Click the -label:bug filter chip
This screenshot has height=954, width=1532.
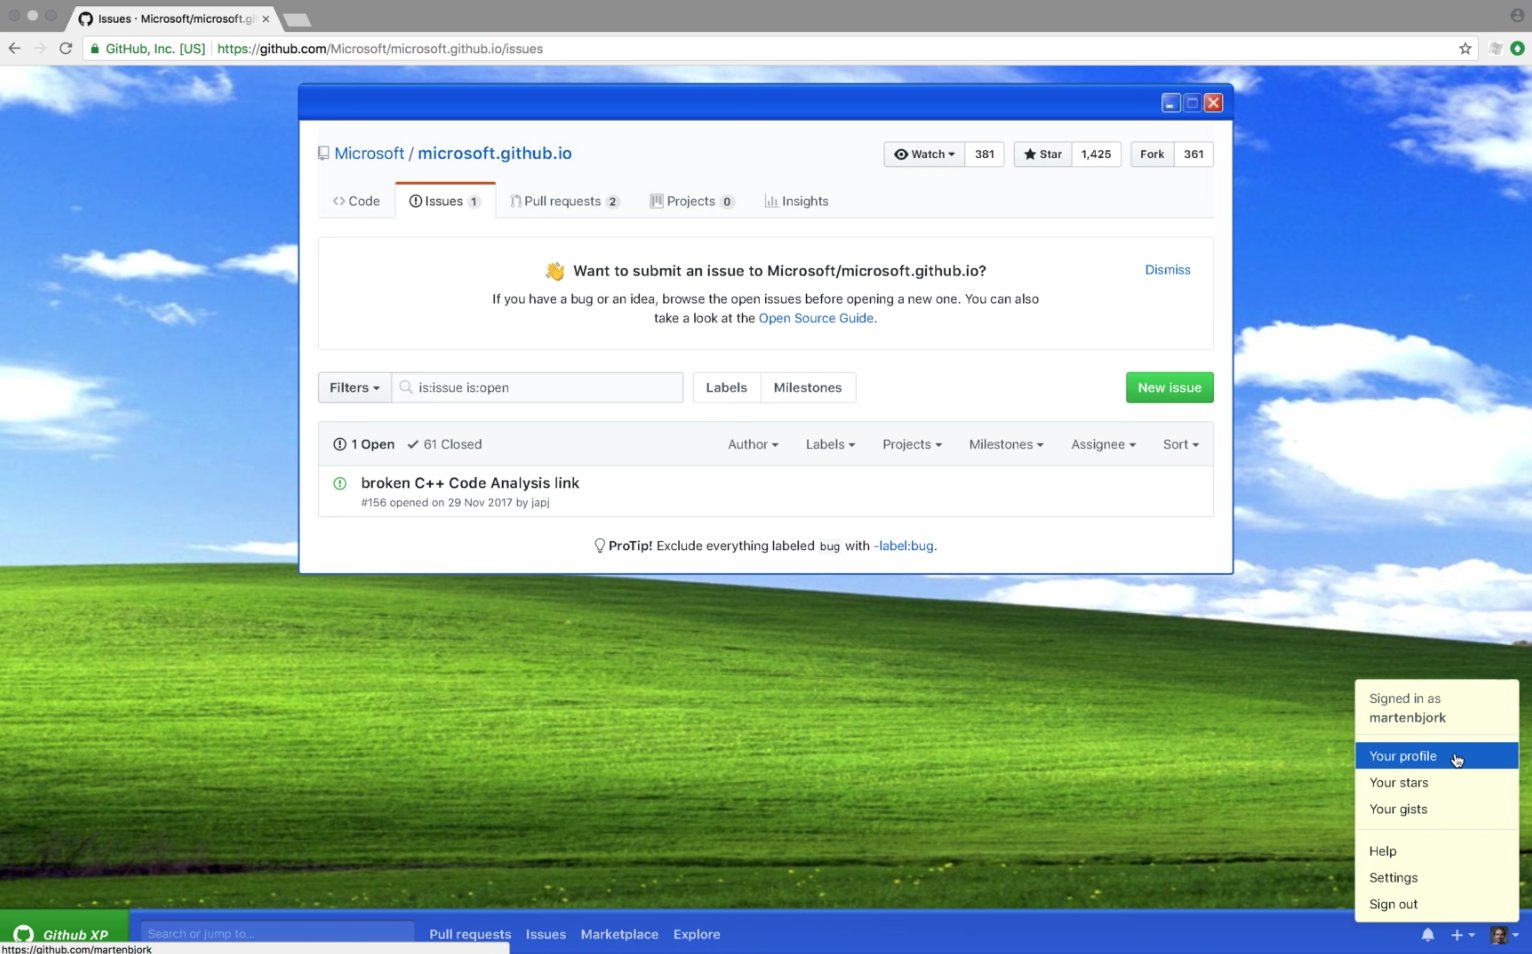[x=903, y=546]
